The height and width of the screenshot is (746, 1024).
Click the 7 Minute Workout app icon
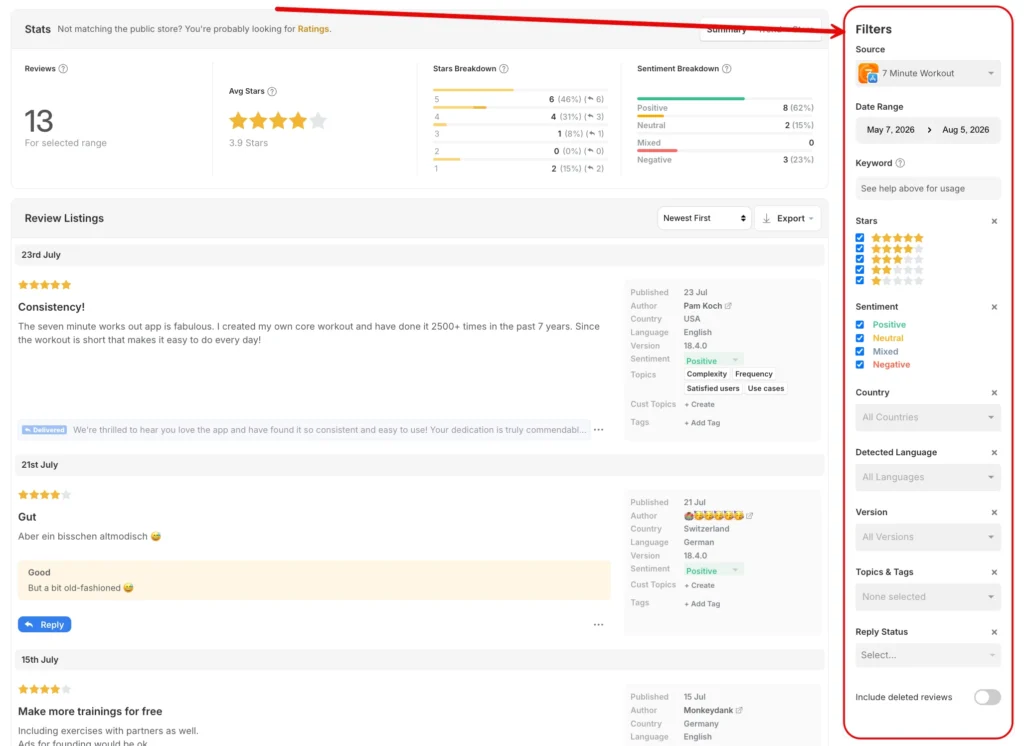pos(868,73)
